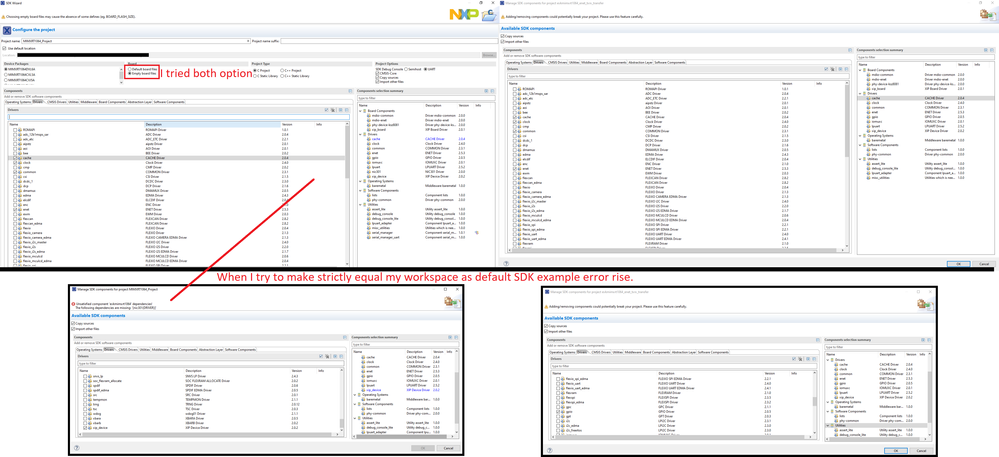The height and width of the screenshot is (457, 999).
Task: Choose the C Static Library project type
Action: pos(255,76)
